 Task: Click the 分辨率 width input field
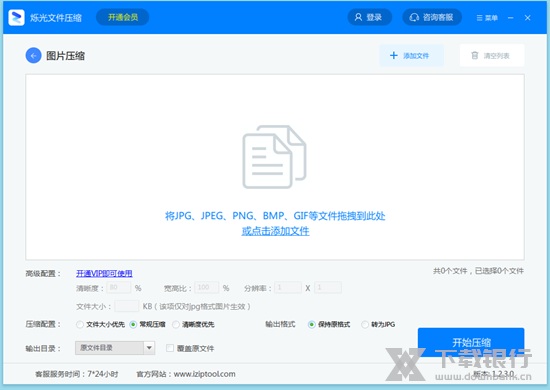pos(288,288)
